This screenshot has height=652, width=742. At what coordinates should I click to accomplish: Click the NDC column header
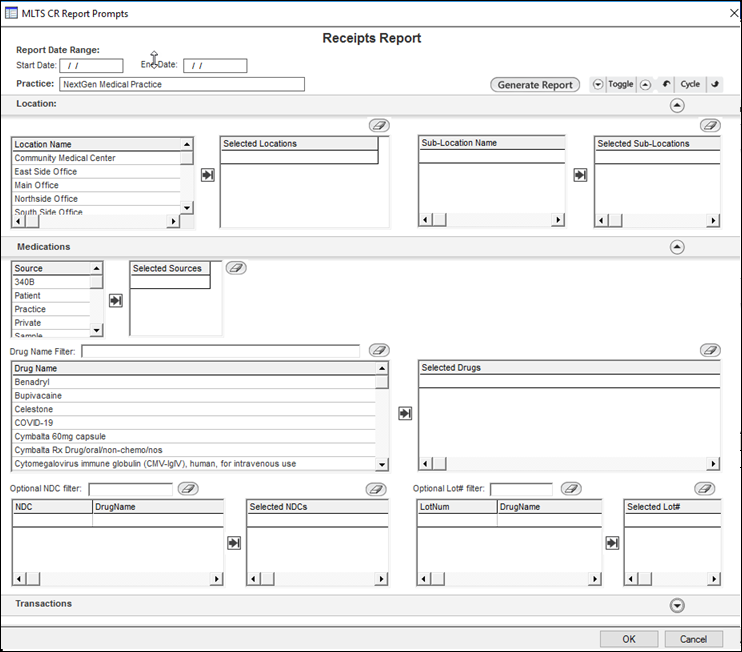coord(52,507)
